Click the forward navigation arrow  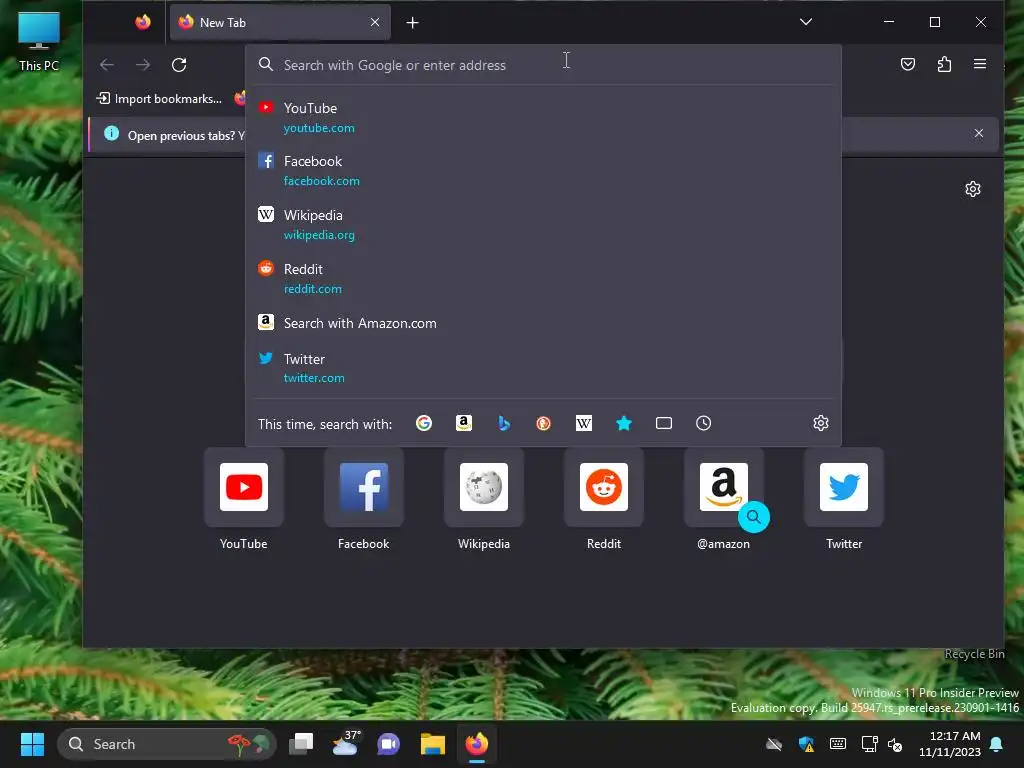click(143, 65)
